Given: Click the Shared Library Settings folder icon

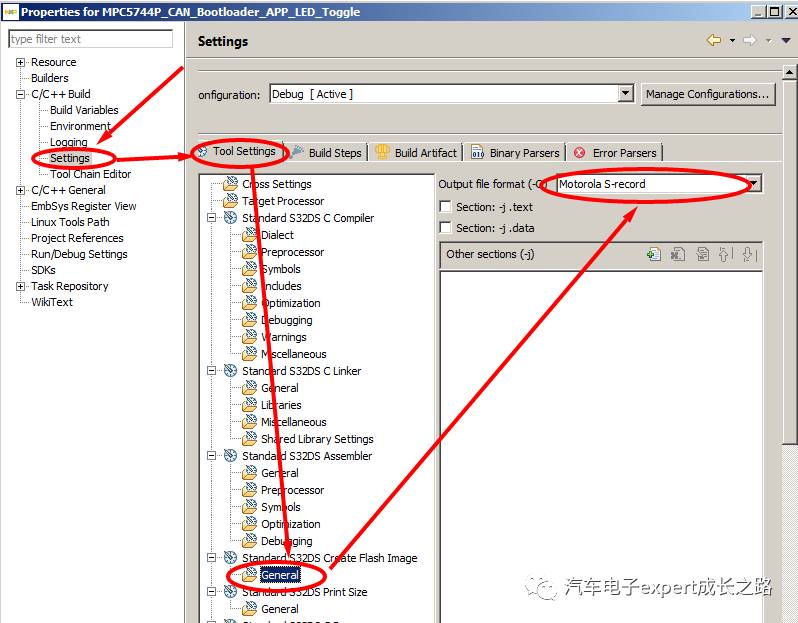Looking at the screenshot, I should pos(249,438).
